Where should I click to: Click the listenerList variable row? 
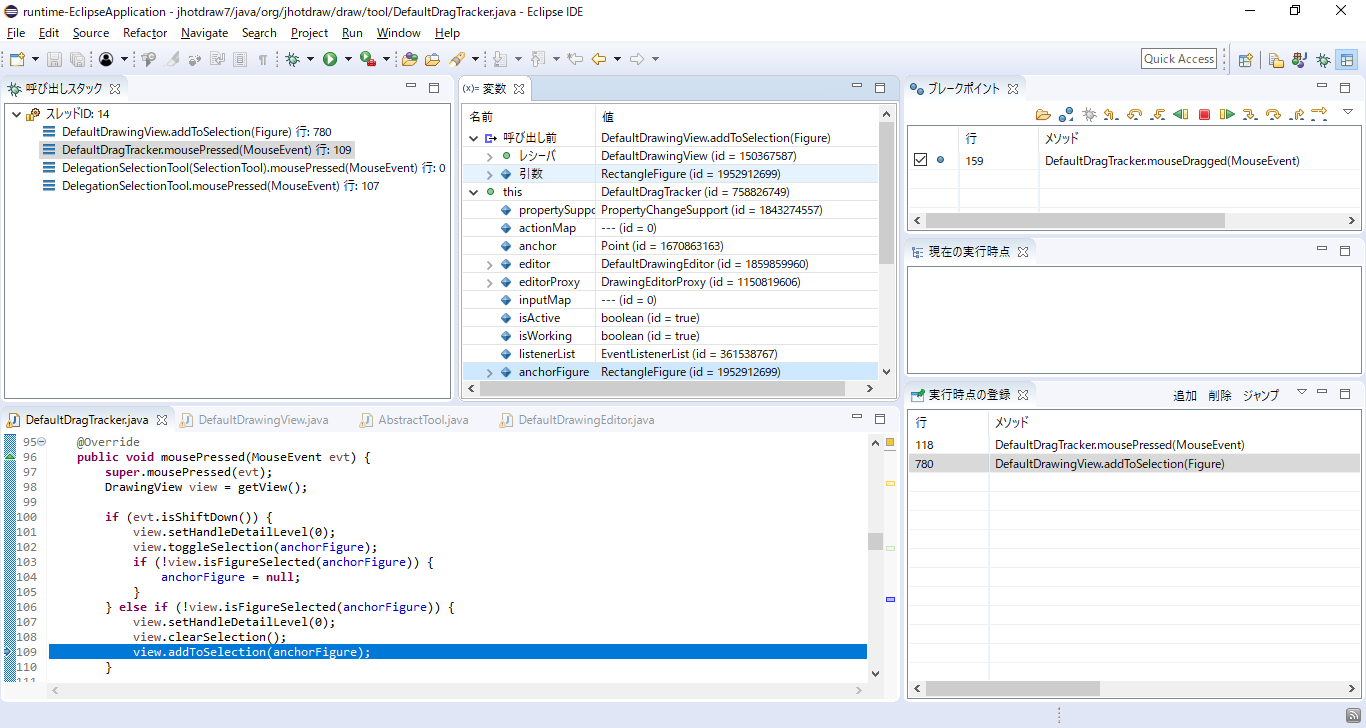tap(670, 354)
